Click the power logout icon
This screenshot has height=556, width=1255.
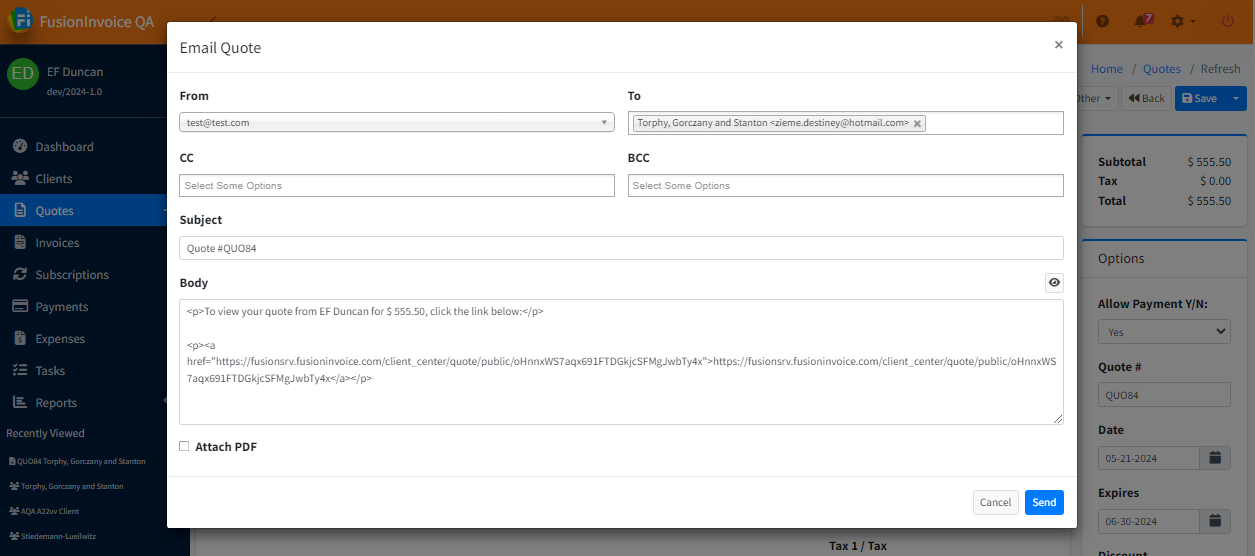pos(1227,21)
